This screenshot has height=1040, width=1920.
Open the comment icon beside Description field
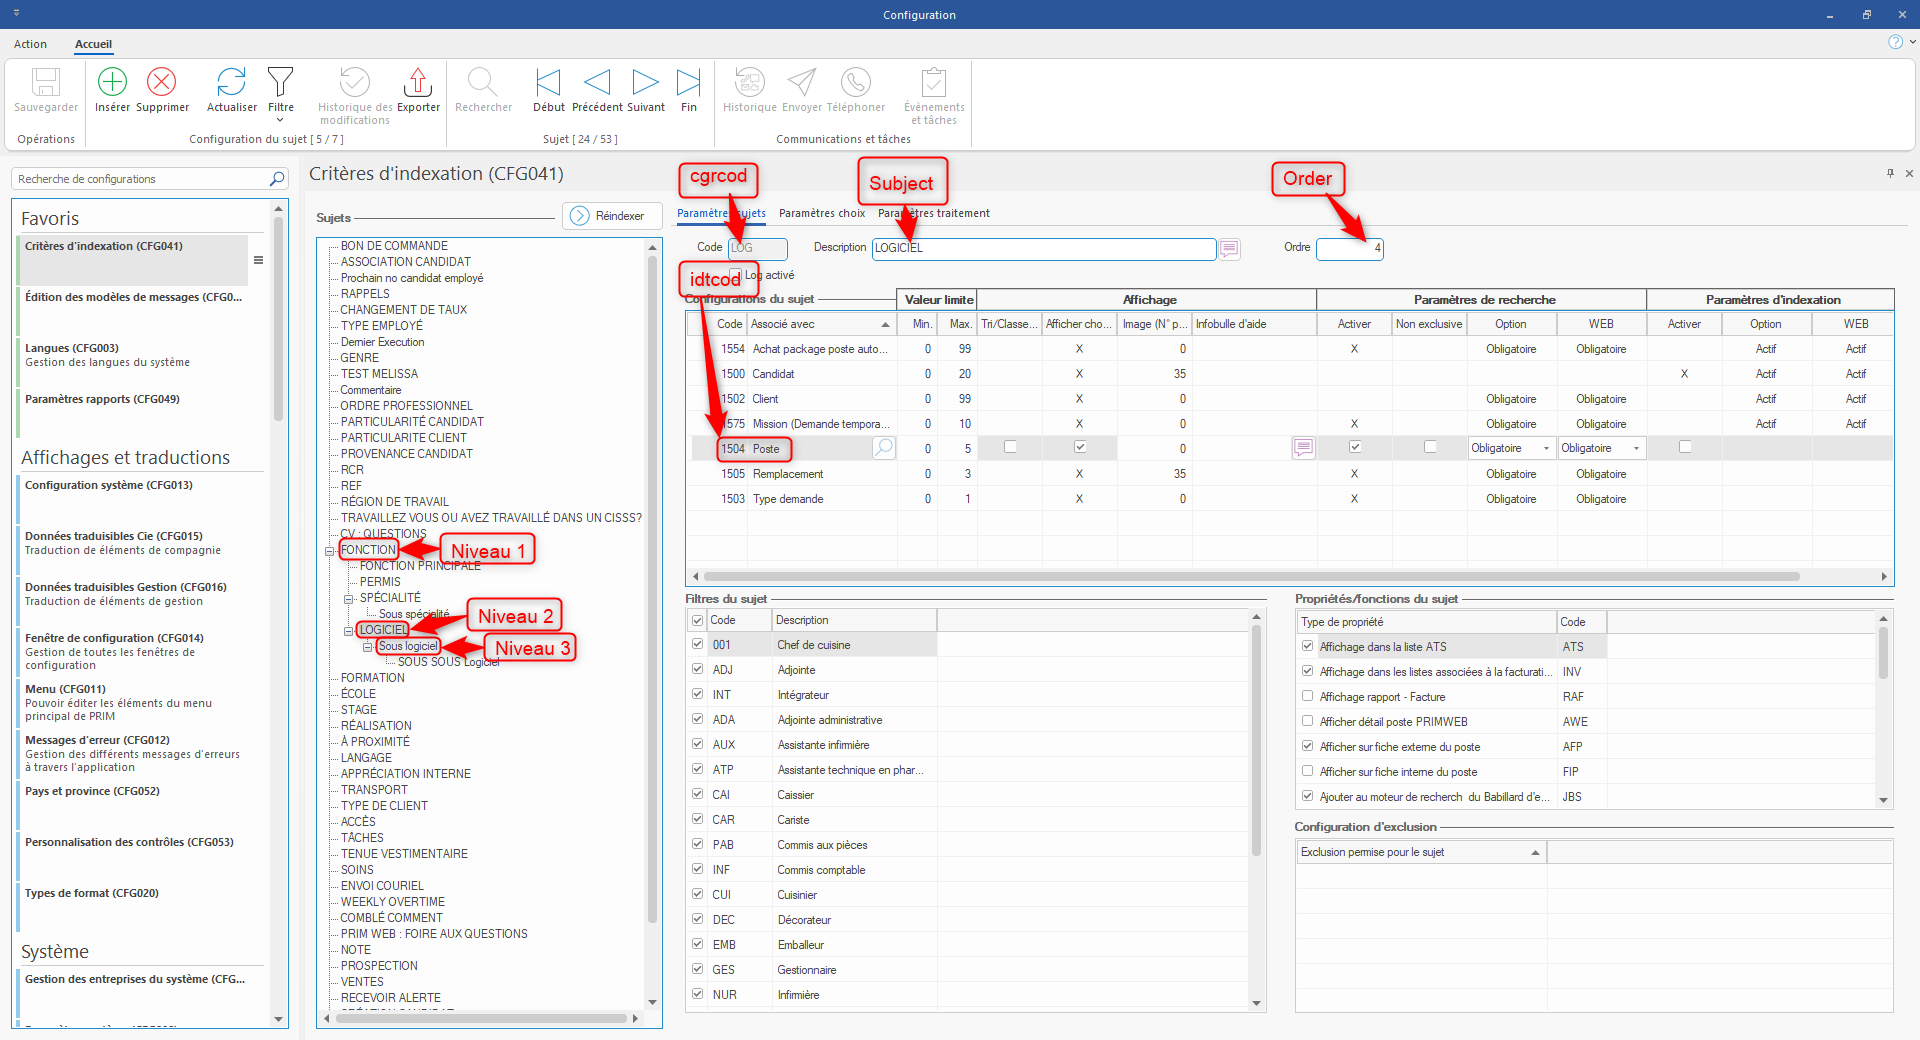click(x=1229, y=248)
